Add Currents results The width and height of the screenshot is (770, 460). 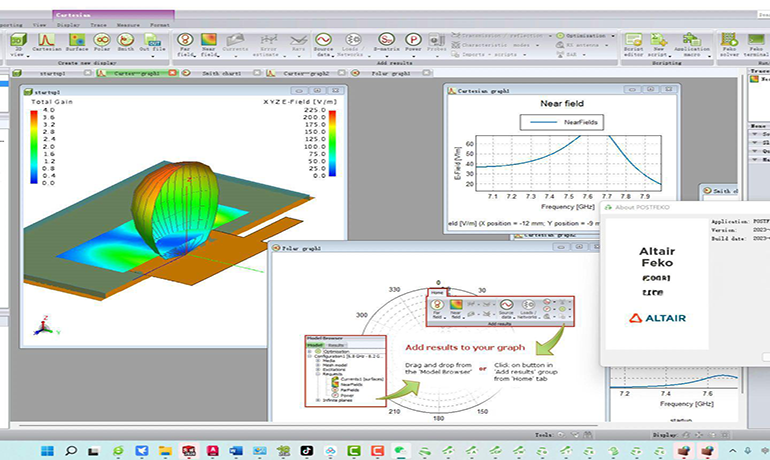[235, 42]
